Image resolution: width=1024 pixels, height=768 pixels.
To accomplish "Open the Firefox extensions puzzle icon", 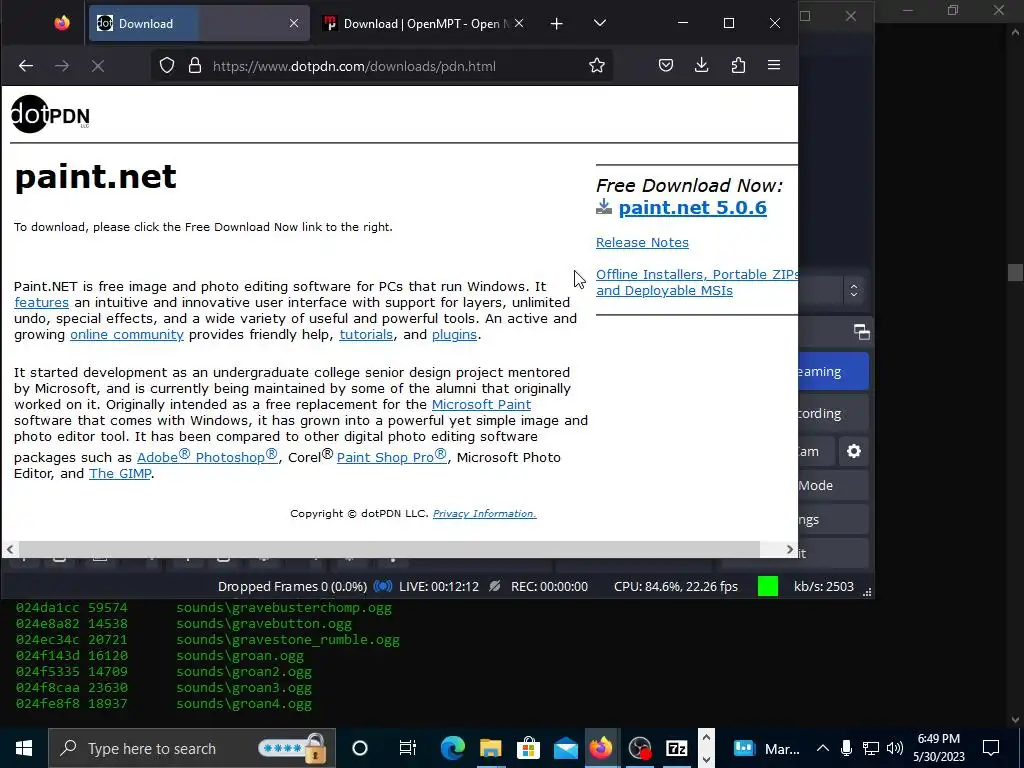I will click(738, 65).
